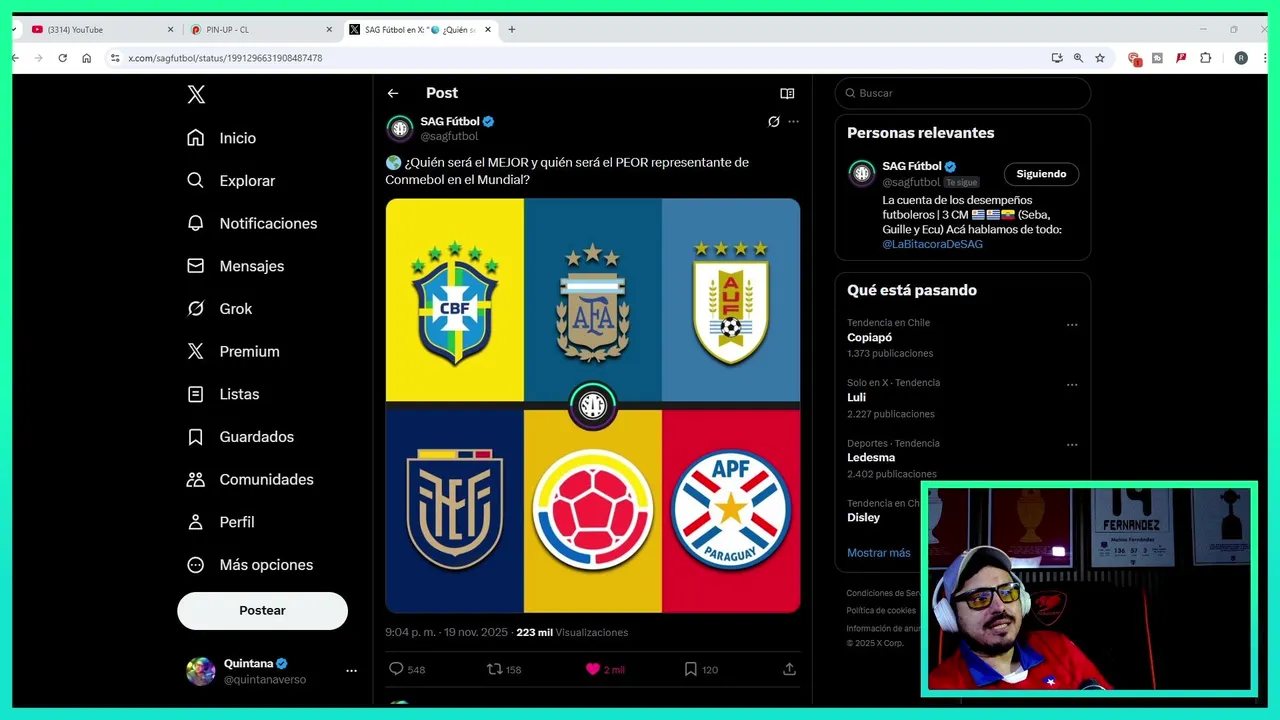Toggle the pink like heart
This screenshot has height=720, width=1280.
[592, 669]
